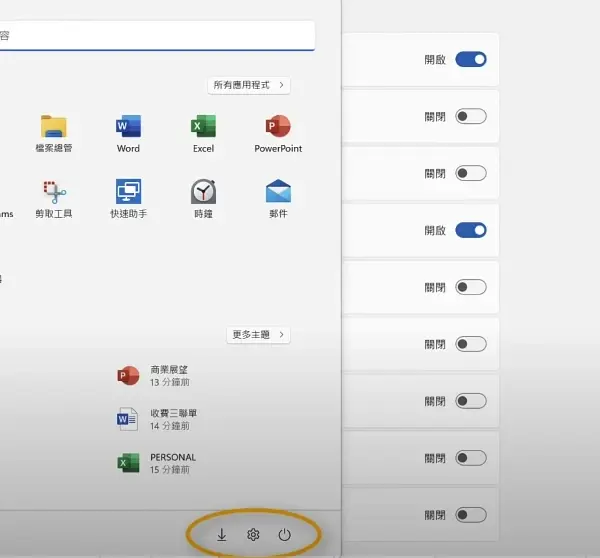Viewport: 600px width, 558px height.
Task: Turn off the first 開啟 toggle
Action: [x=470, y=60]
